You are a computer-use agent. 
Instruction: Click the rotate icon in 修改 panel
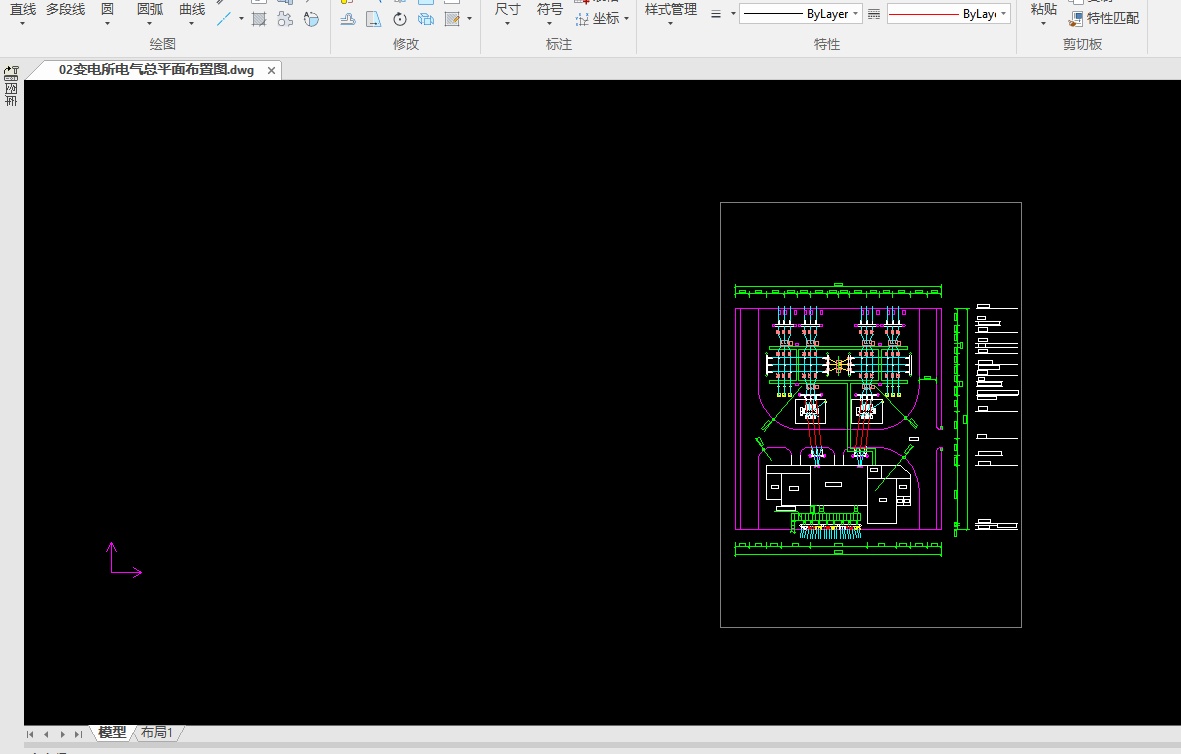tap(400, 19)
